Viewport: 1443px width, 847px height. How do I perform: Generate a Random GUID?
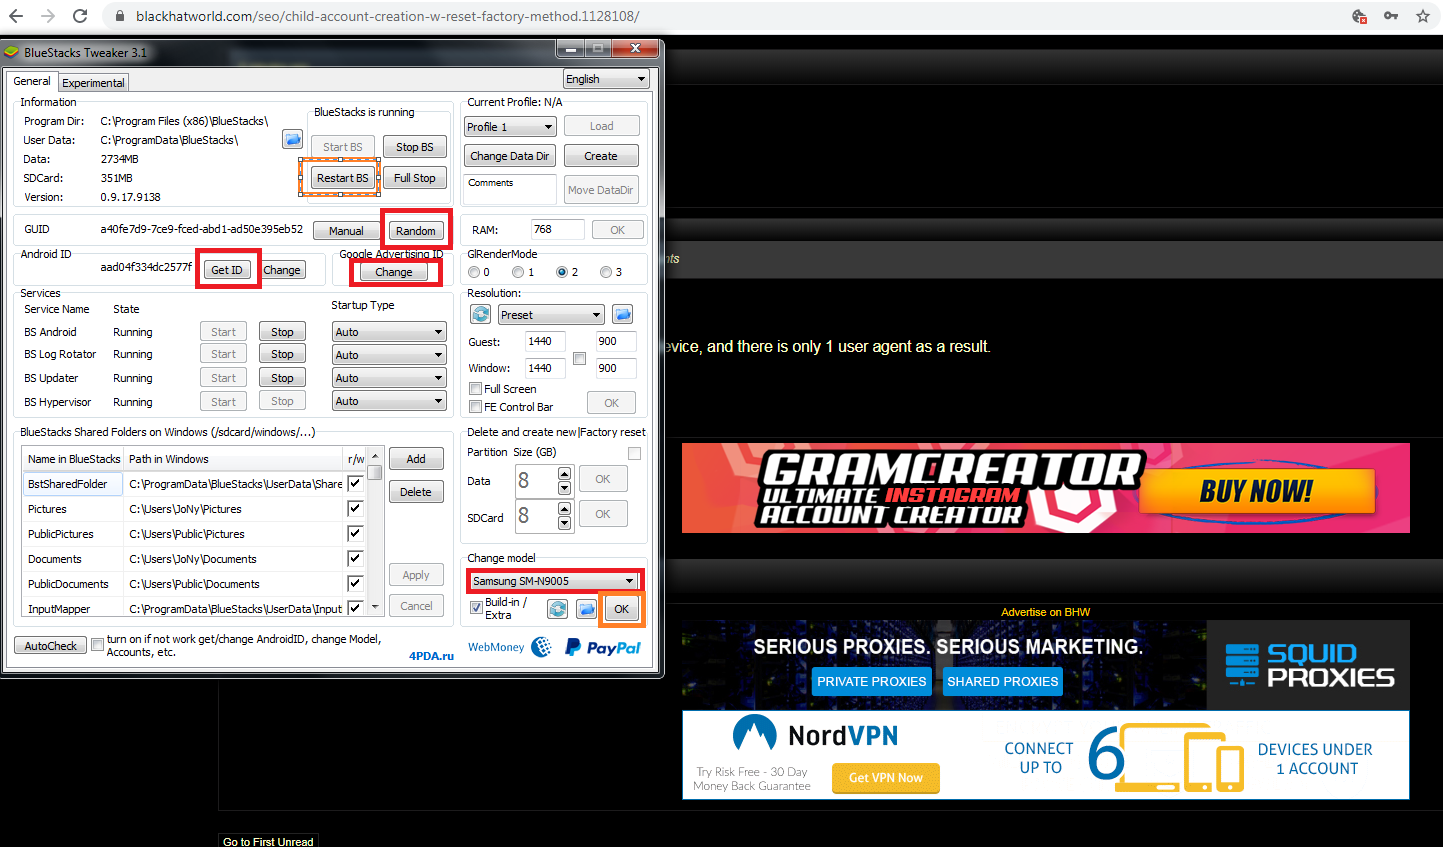pyautogui.click(x=416, y=231)
